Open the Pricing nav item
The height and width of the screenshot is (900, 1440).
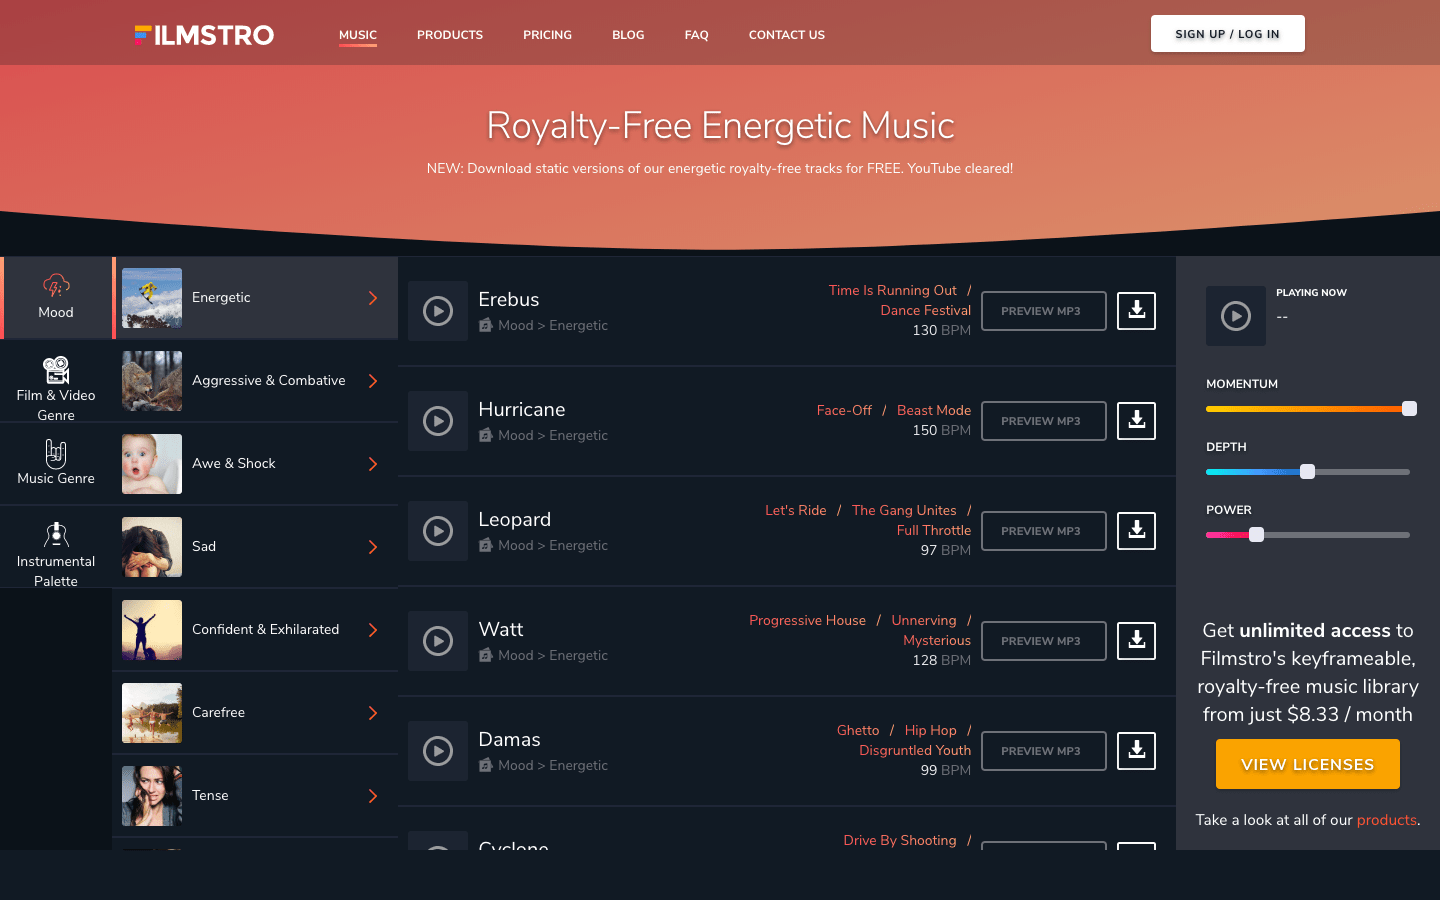click(547, 35)
